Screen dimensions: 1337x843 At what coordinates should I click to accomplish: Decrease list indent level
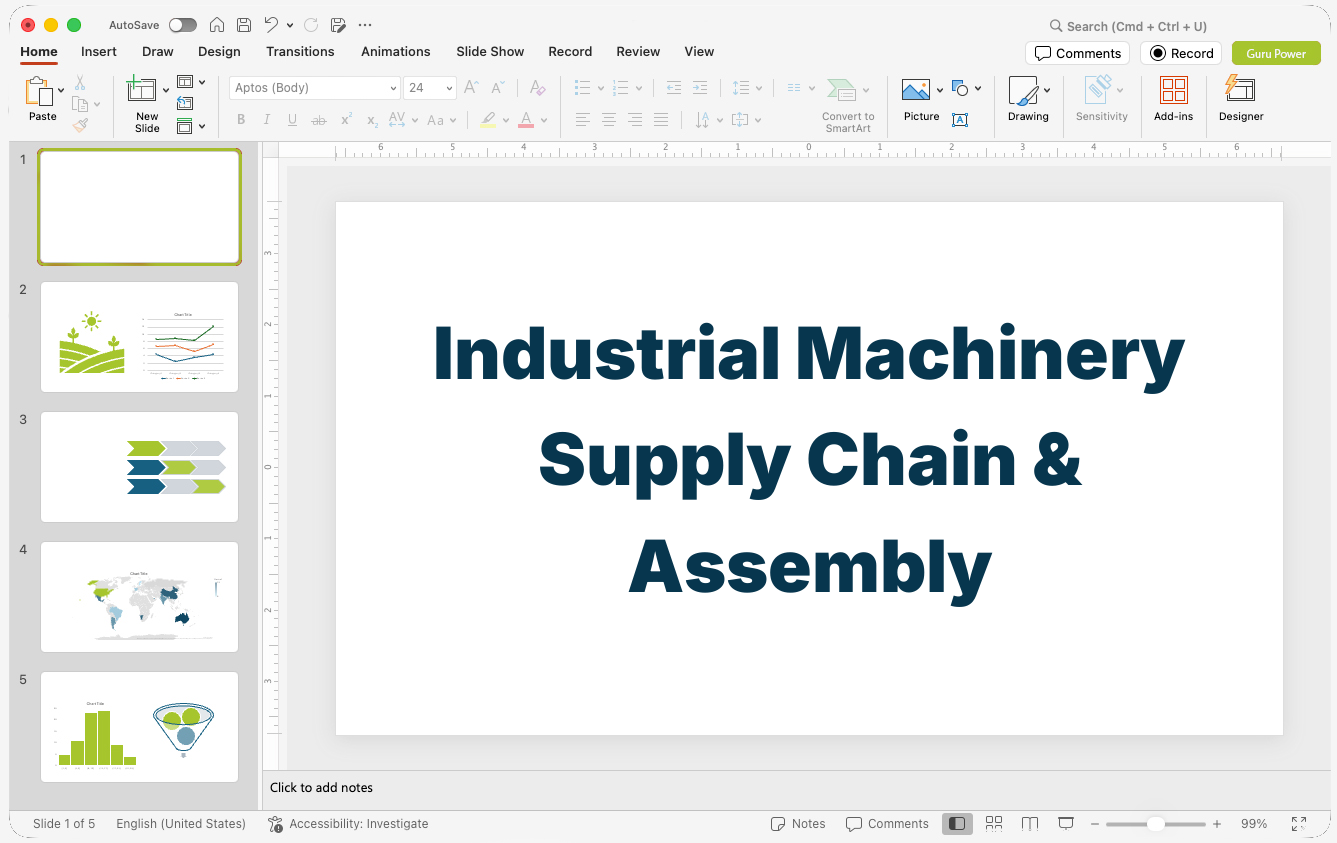coord(674,88)
